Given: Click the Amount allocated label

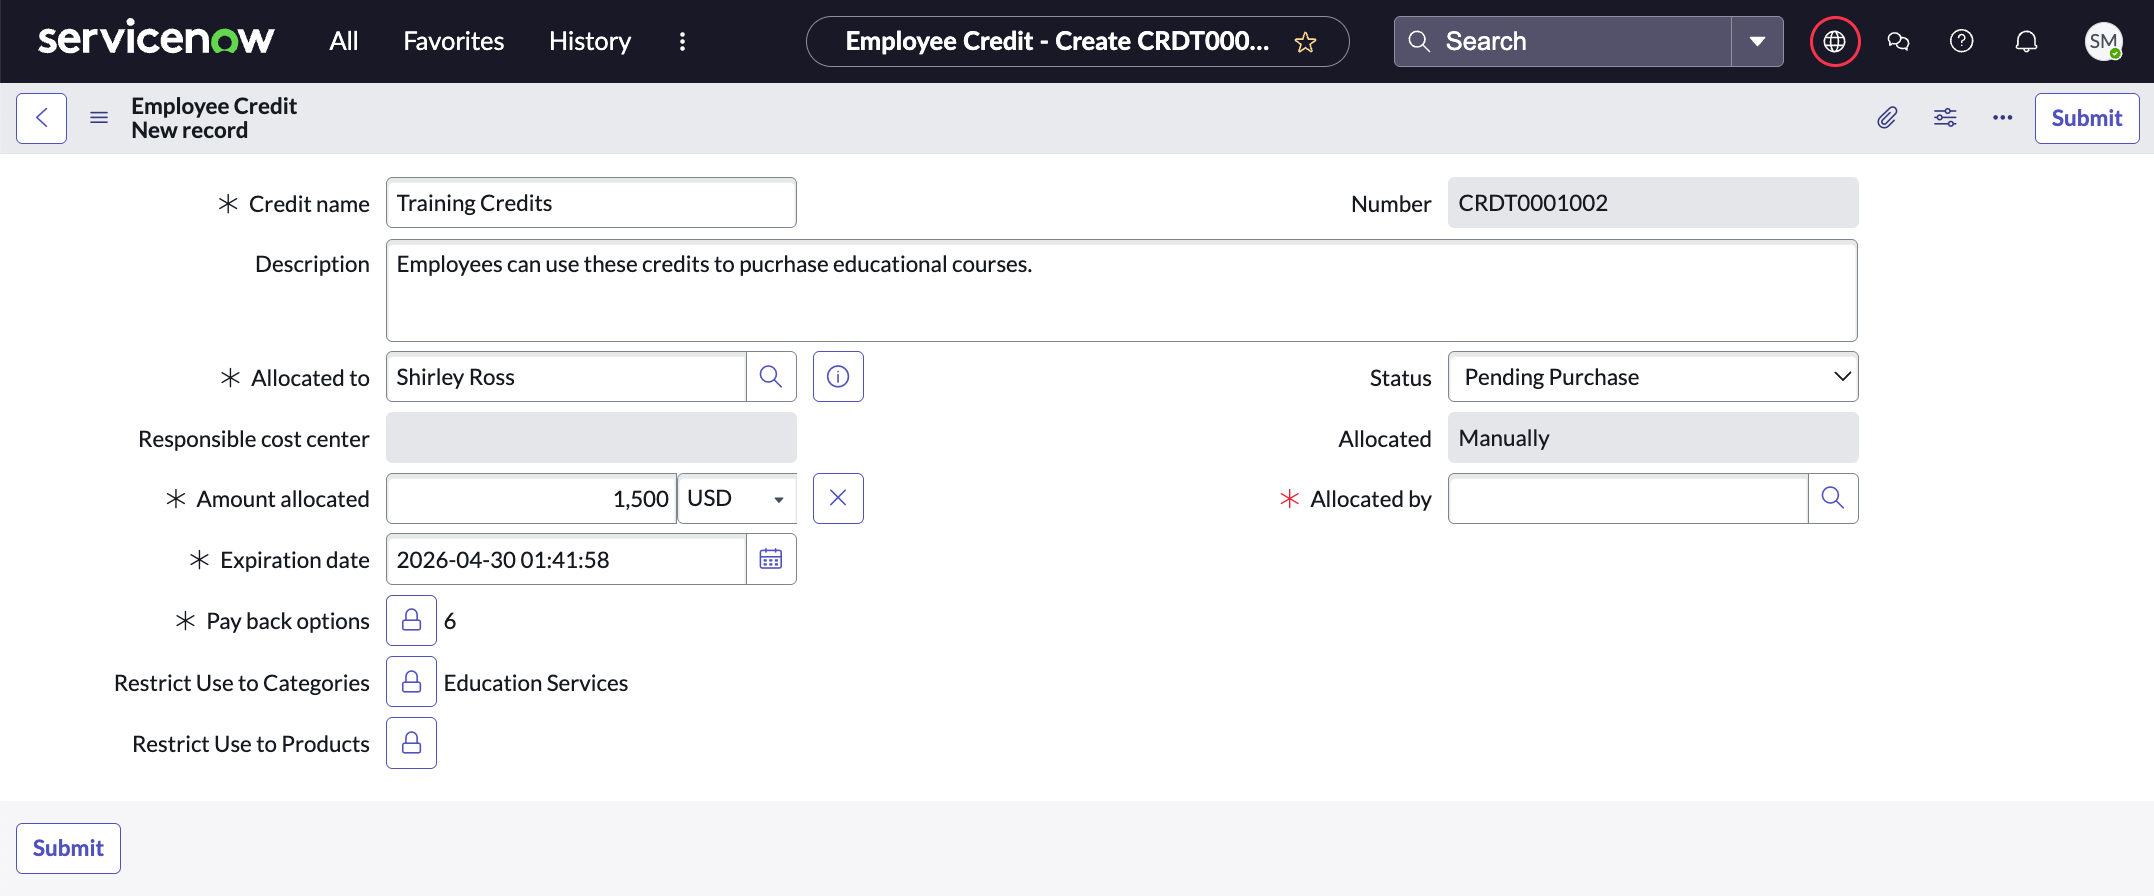Looking at the screenshot, I should pos(283,499).
